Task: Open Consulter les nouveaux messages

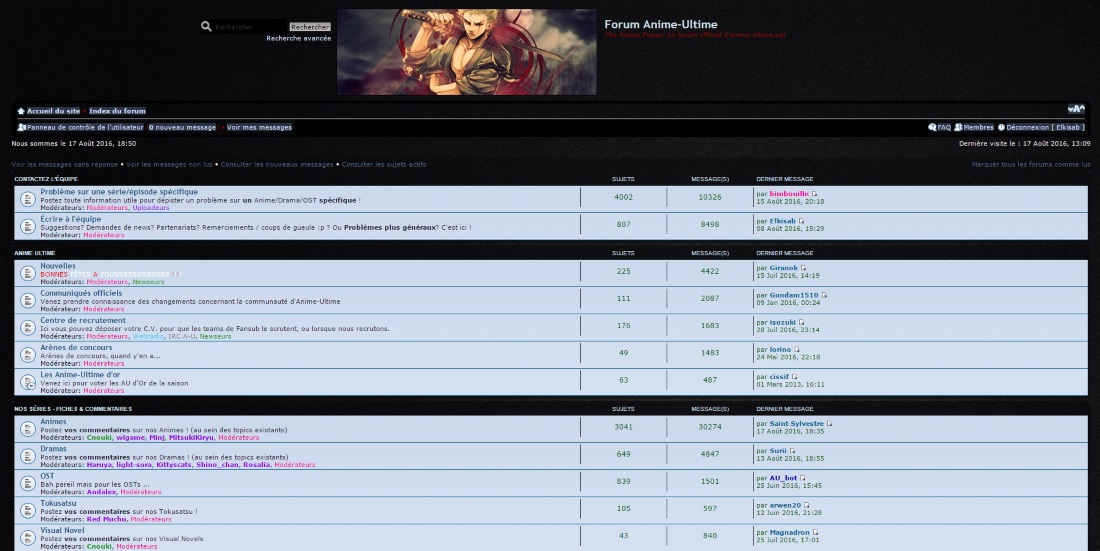Action: 277,164
